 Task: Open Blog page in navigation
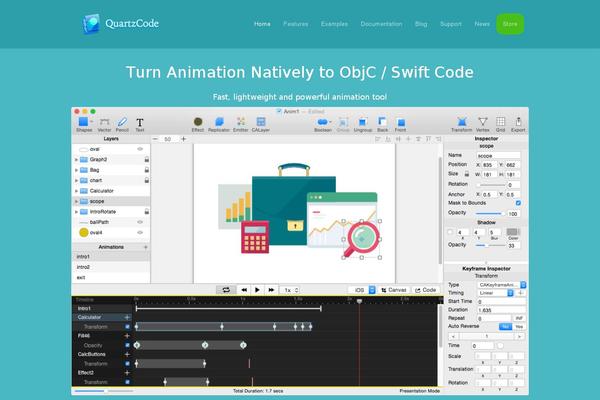pos(421,24)
